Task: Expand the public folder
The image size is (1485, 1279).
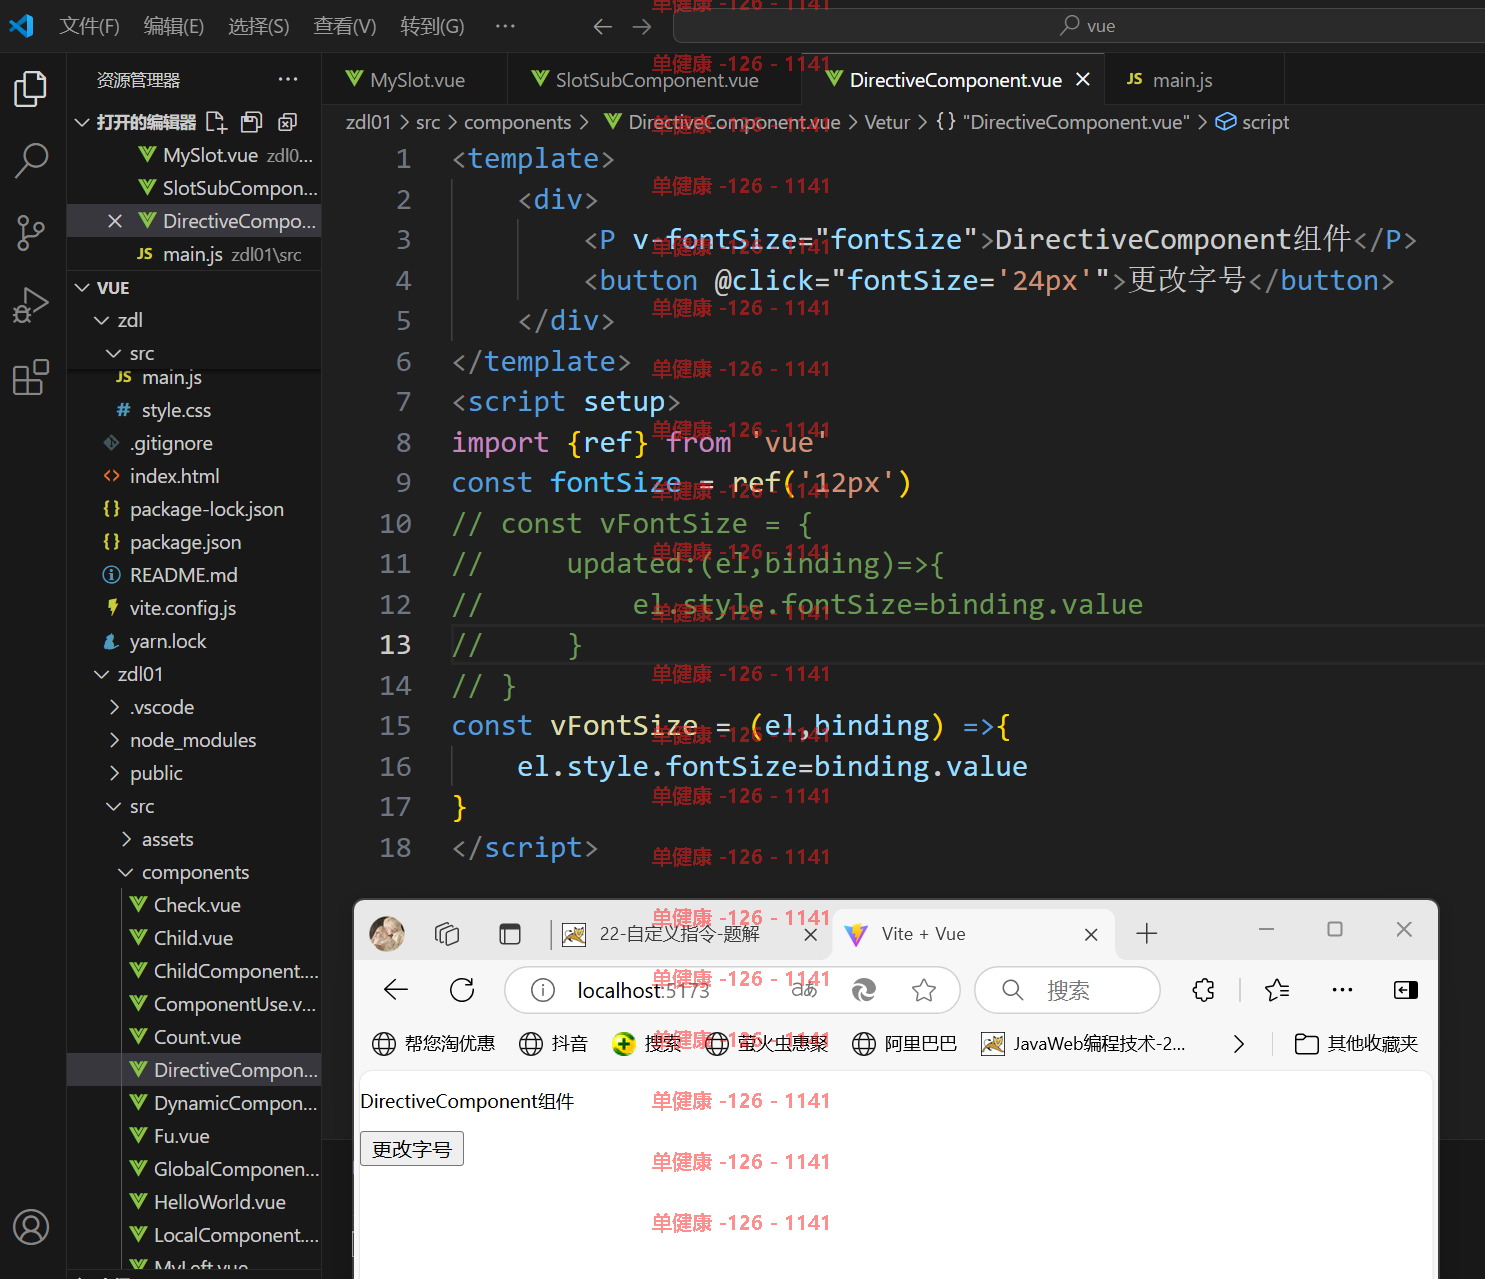Action: click(x=114, y=773)
